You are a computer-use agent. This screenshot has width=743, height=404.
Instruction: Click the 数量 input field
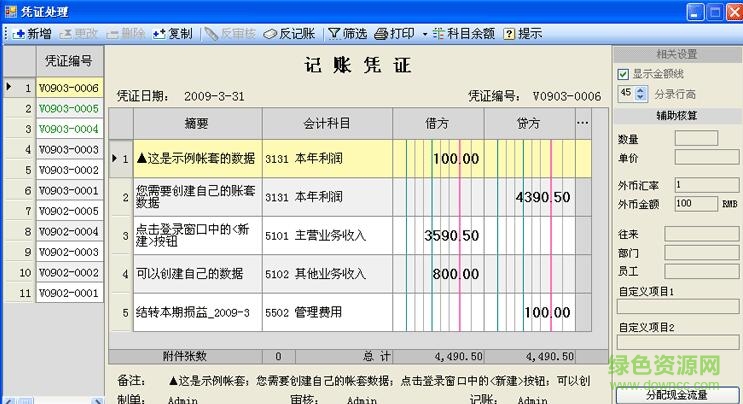pyautogui.click(x=696, y=138)
